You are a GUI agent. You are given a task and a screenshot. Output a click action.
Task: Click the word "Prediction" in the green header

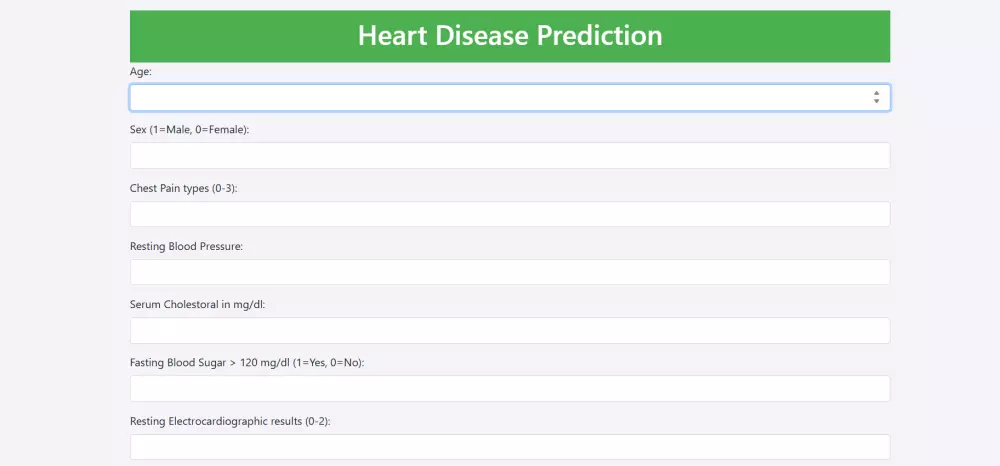click(x=600, y=36)
